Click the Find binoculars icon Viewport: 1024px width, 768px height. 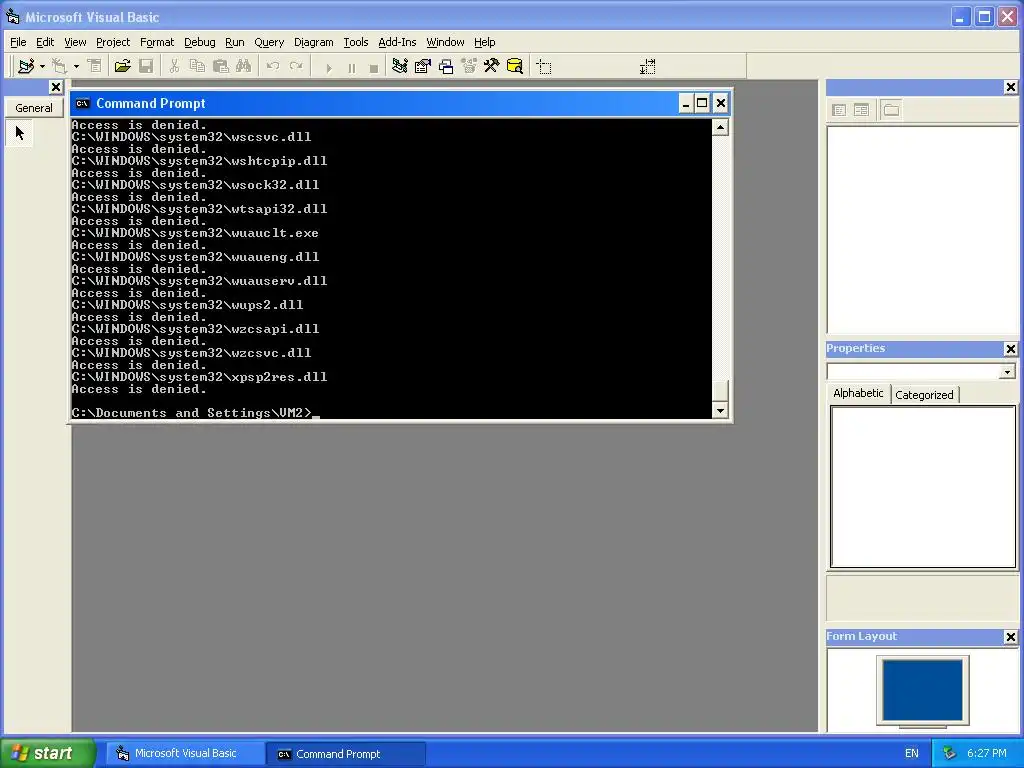(244, 66)
